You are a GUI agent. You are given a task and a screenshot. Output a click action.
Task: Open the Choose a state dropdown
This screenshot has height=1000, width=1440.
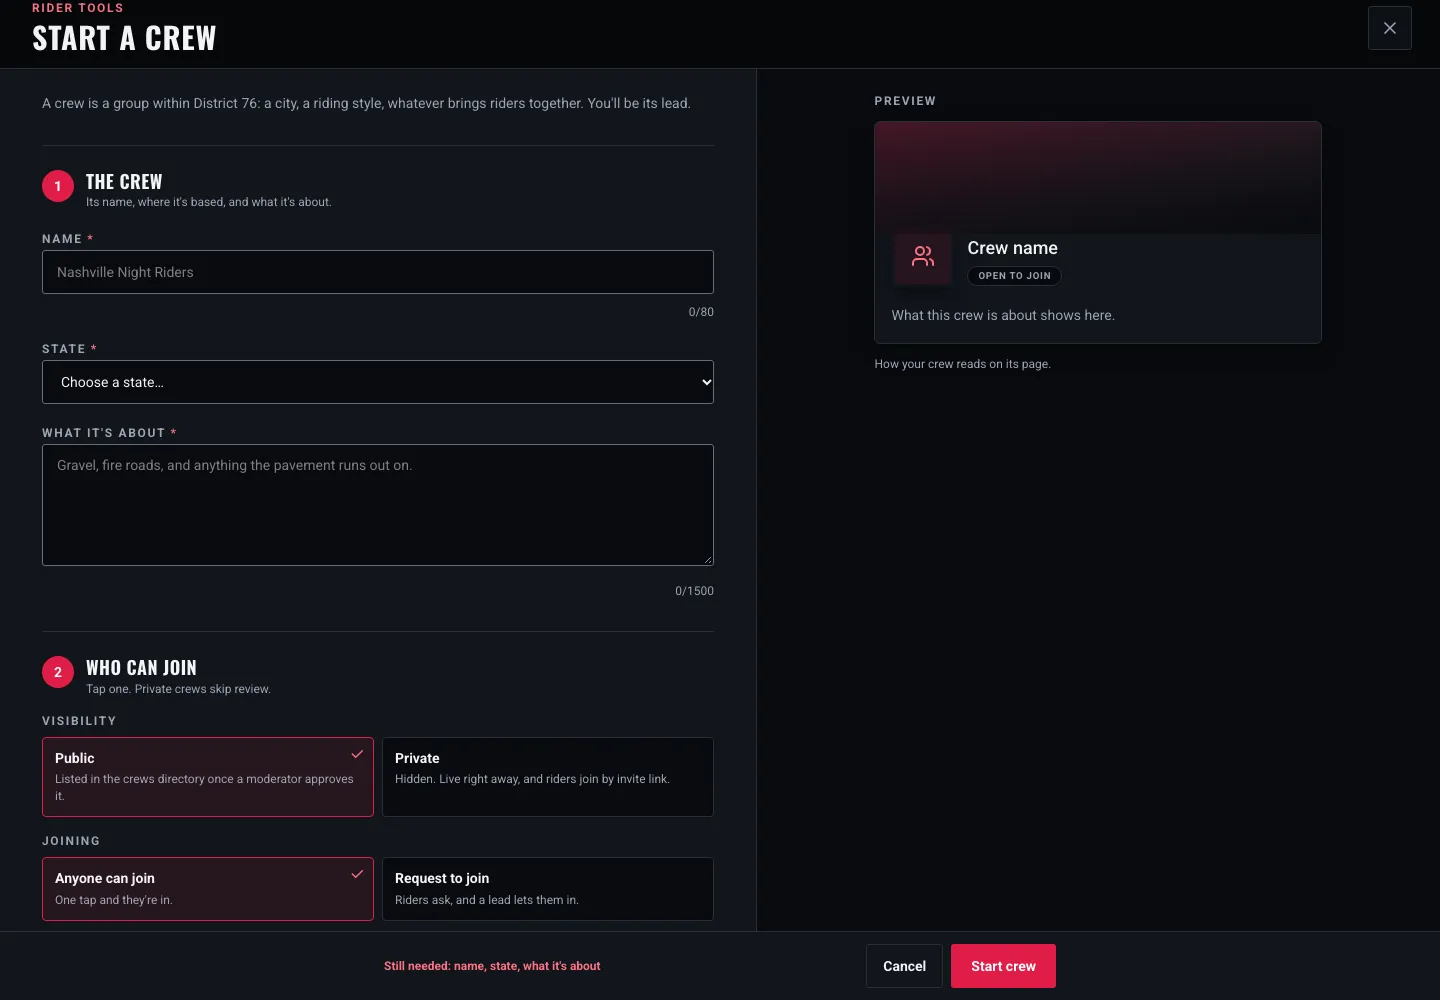(378, 382)
